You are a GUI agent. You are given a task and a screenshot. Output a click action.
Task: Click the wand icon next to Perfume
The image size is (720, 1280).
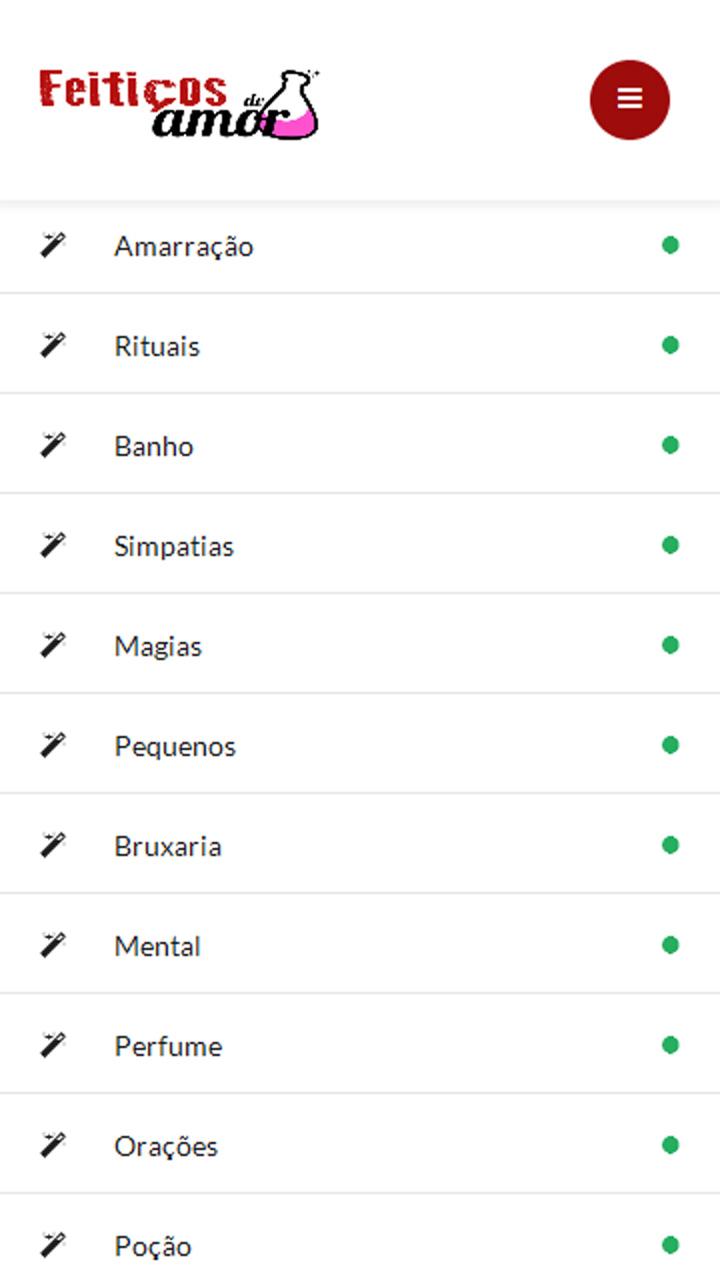pyautogui.click(x=53, y=1045)
